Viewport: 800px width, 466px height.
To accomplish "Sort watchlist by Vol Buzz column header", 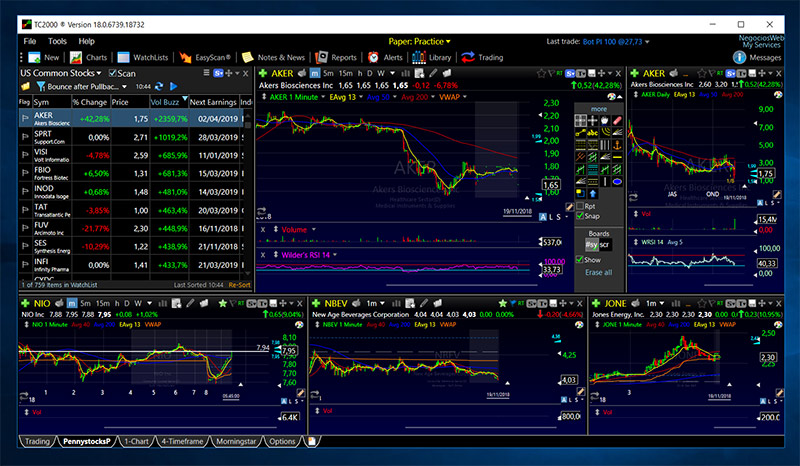I will [x=168, y=102].
